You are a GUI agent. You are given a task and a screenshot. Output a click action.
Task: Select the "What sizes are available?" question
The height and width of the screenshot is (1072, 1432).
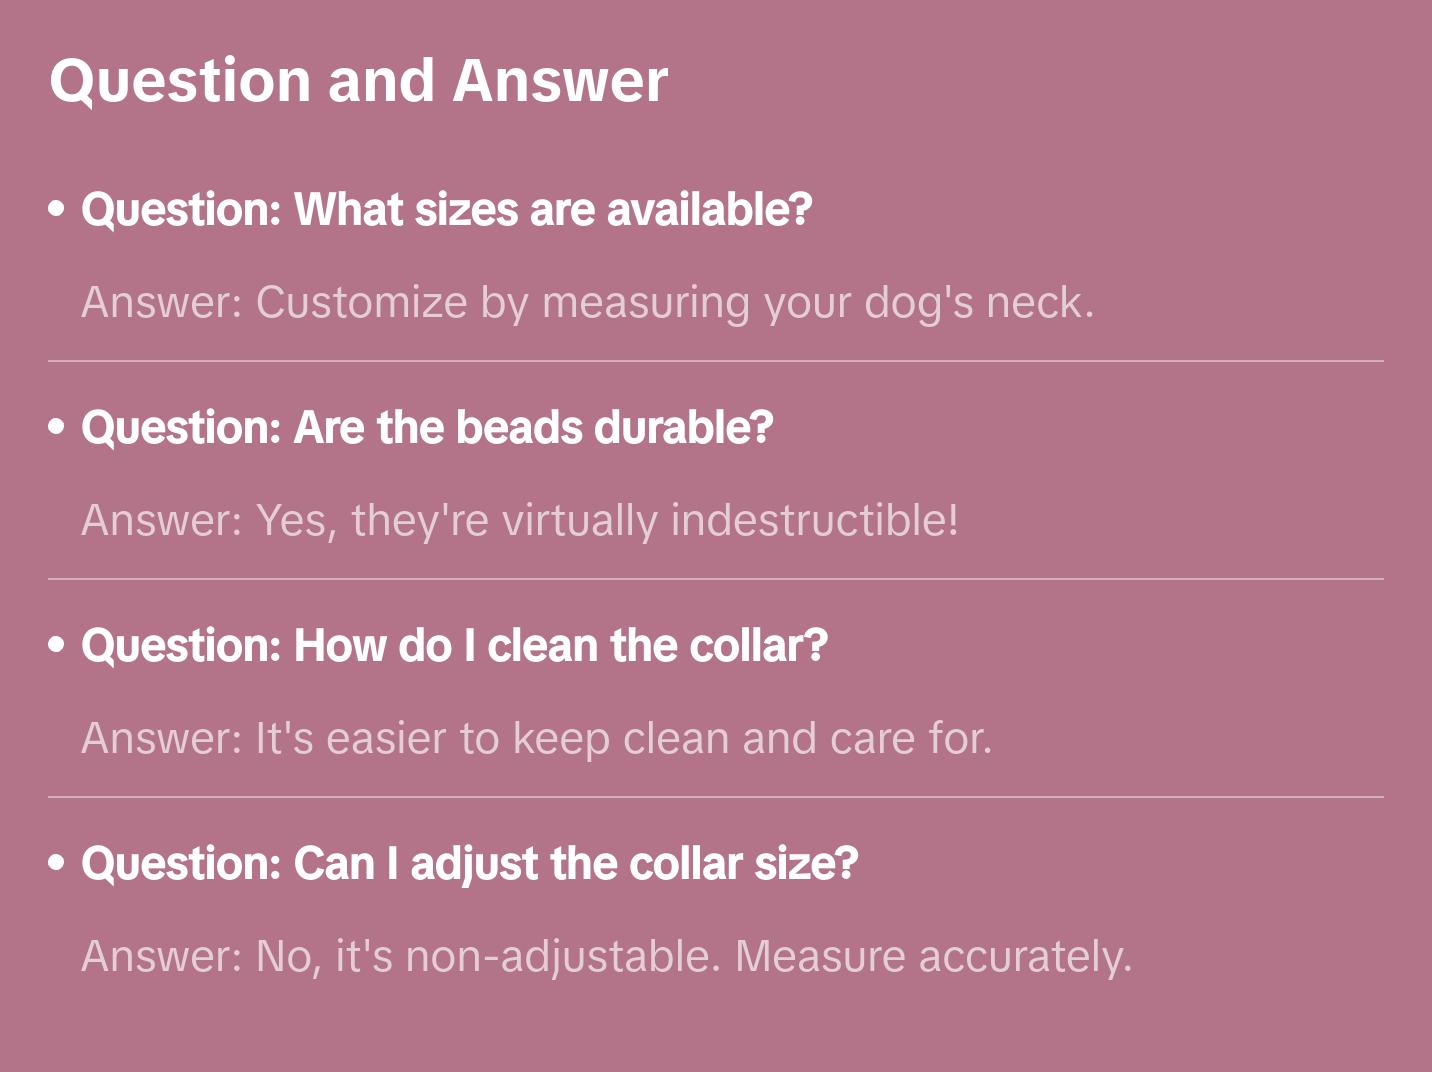446,210
